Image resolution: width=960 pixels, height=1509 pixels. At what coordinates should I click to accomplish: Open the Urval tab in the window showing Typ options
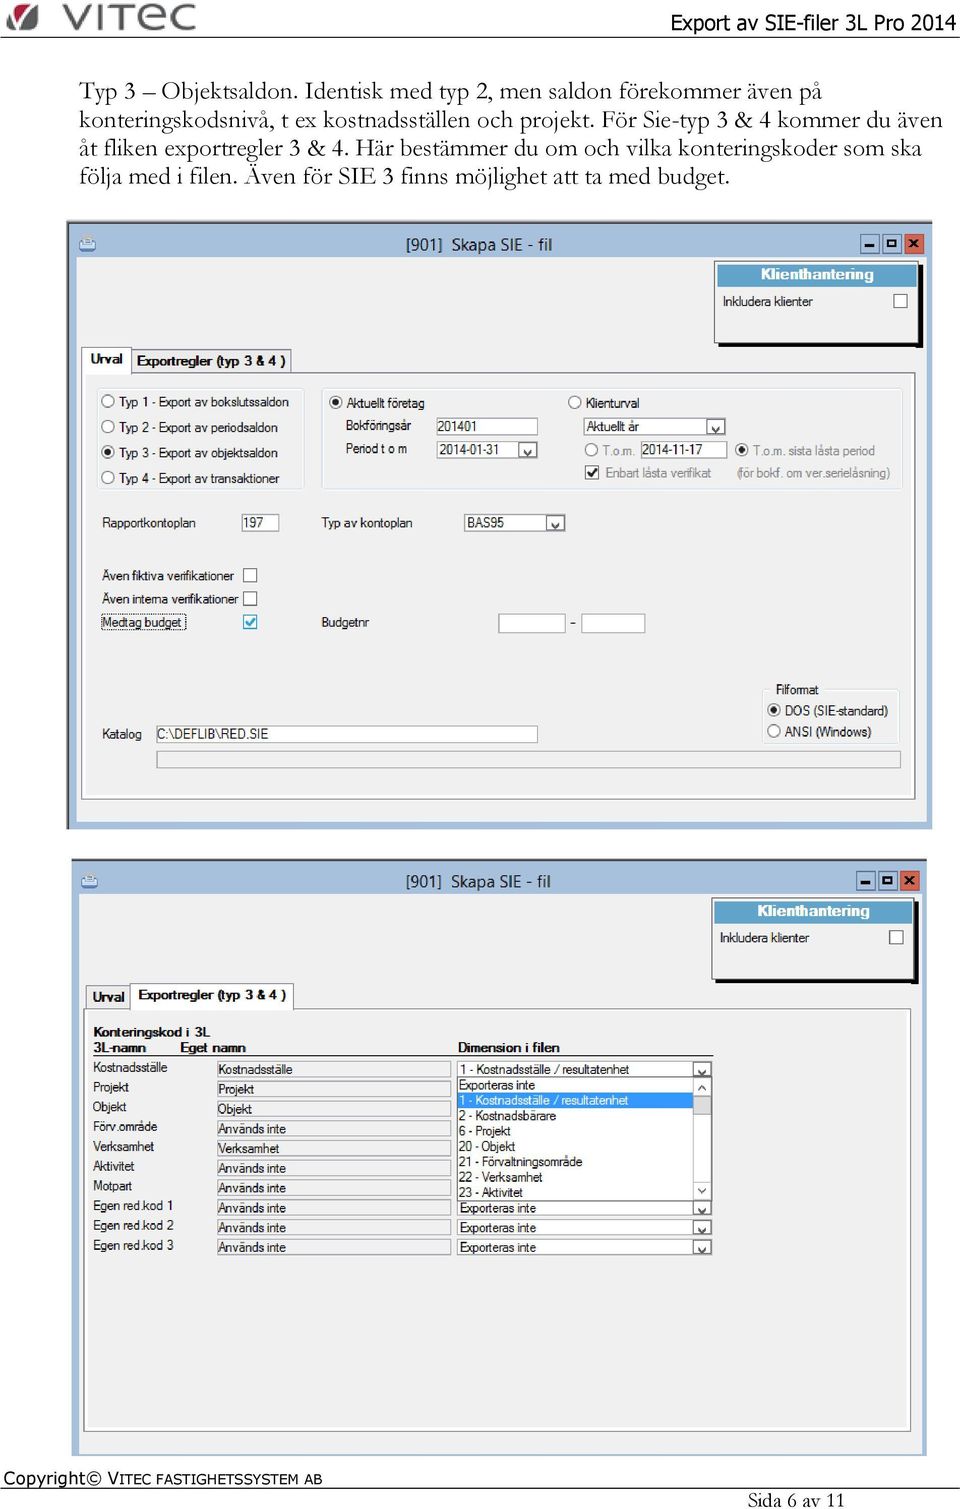click(x=106, y=359)
